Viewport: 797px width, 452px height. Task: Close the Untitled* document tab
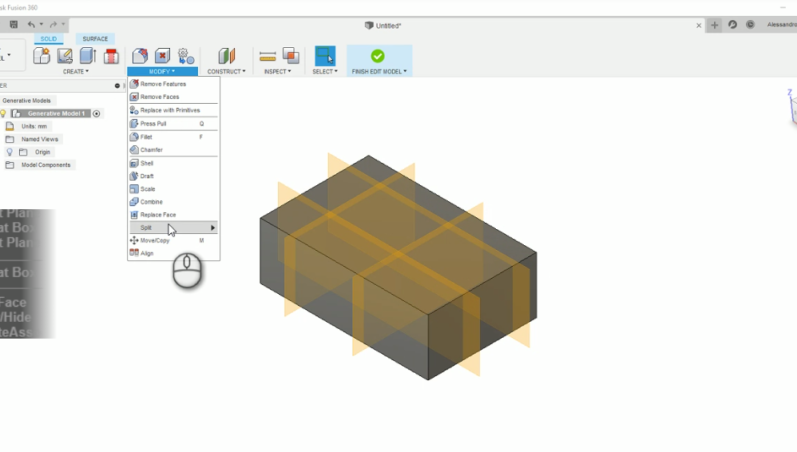point(698,25)
